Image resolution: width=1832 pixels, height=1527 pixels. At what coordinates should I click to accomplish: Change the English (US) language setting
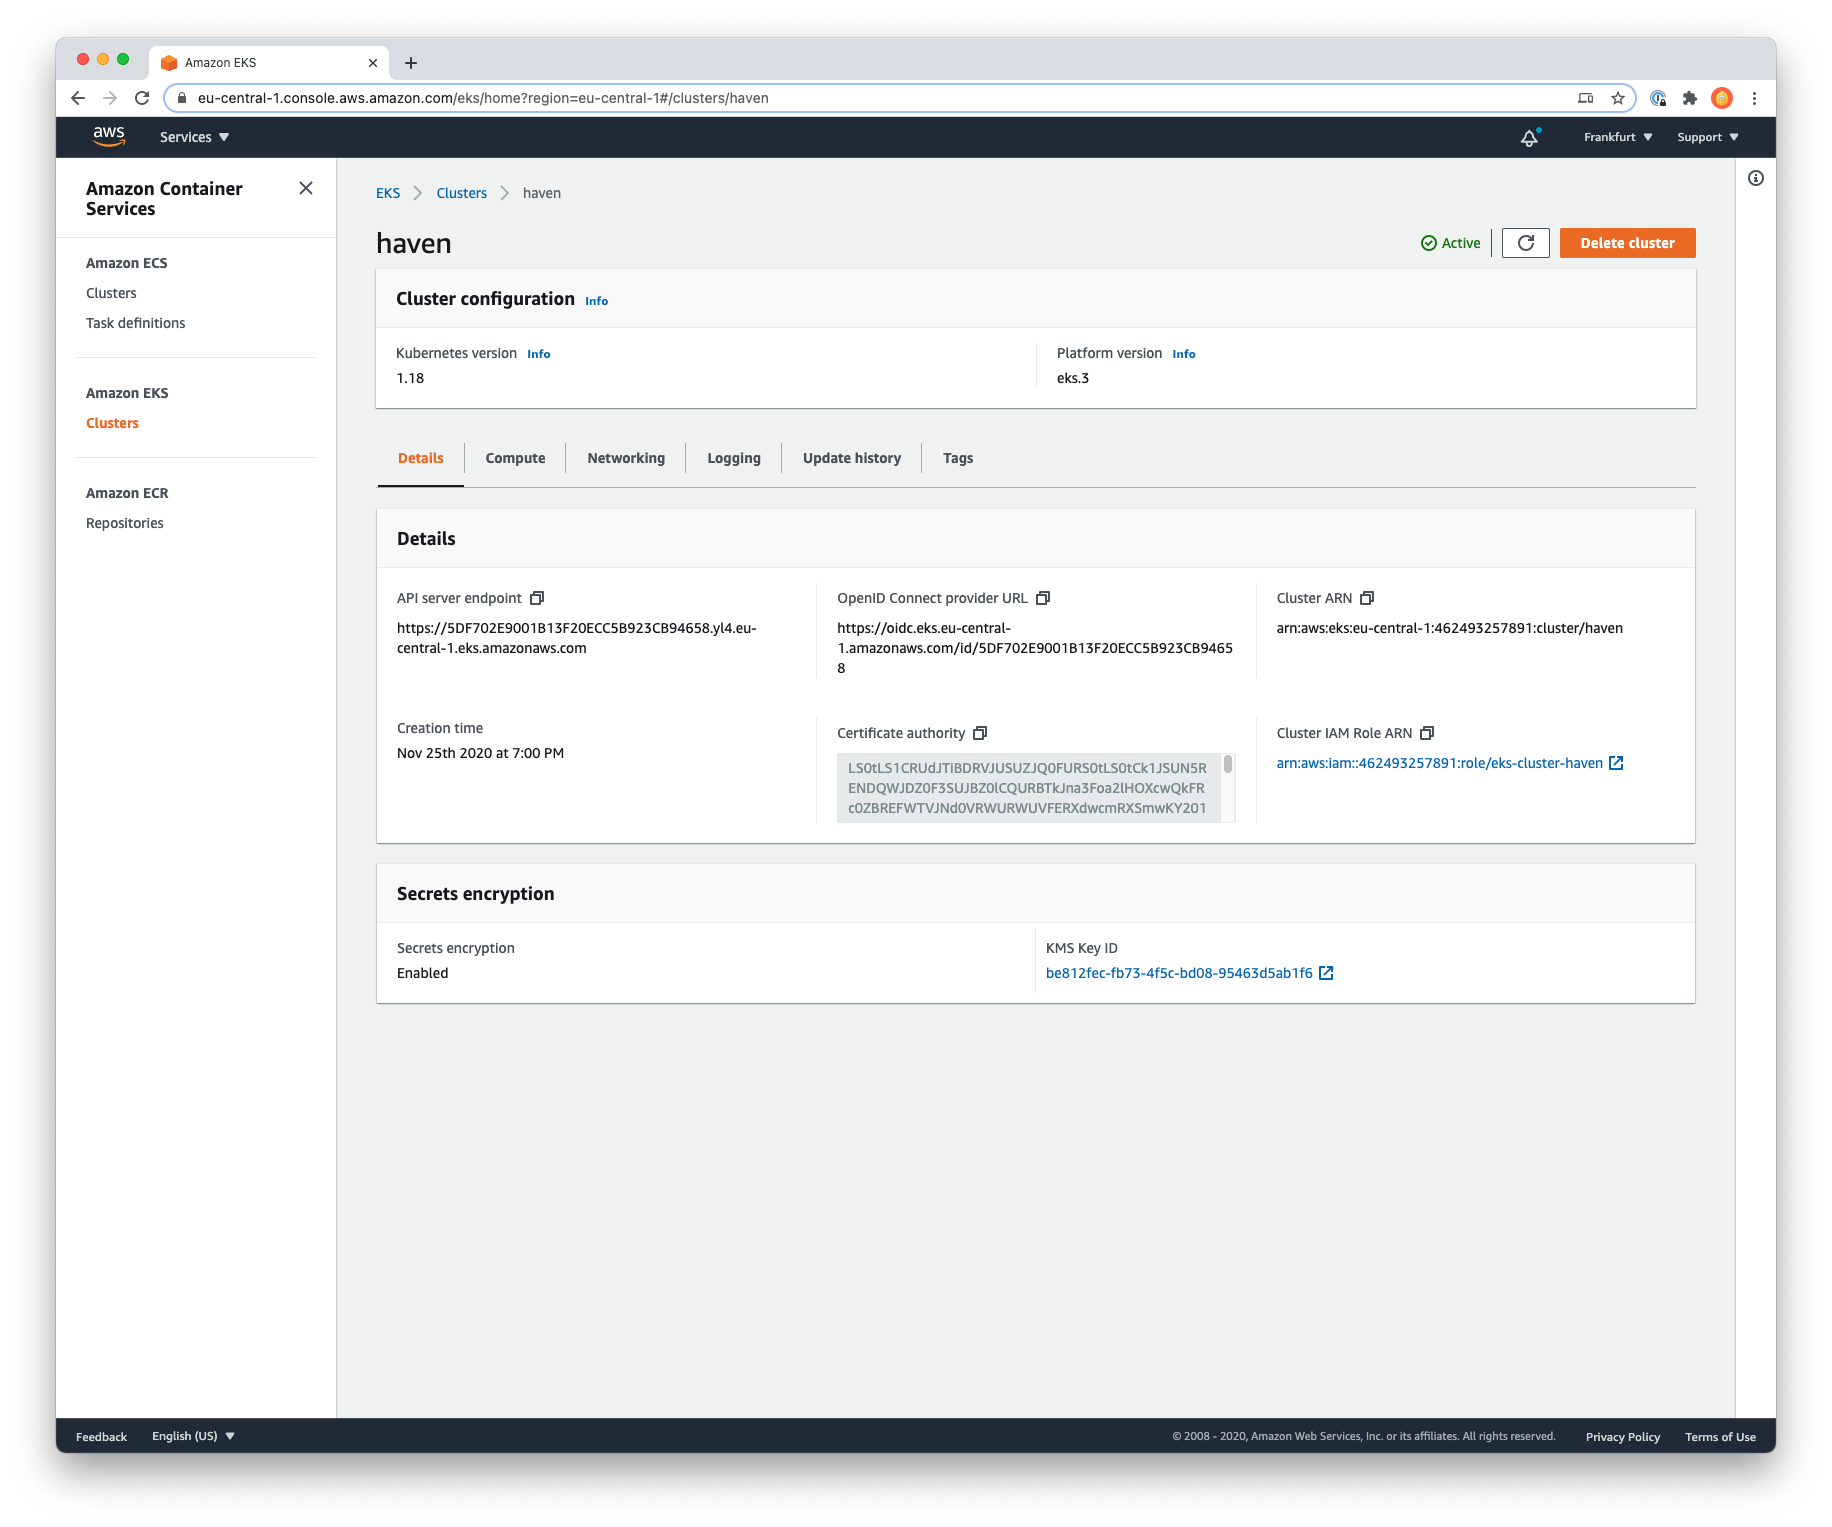tap(192, 1435)
